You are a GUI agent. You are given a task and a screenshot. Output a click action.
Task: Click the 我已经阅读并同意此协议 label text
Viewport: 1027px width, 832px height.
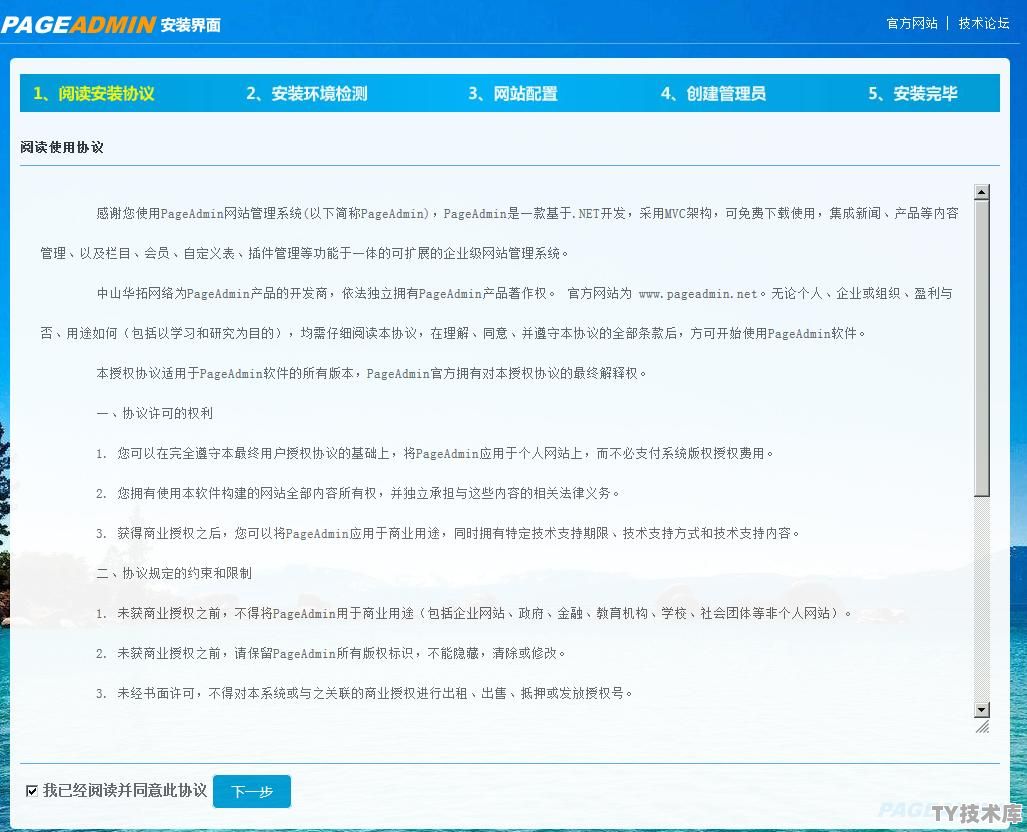coord(125,791)
